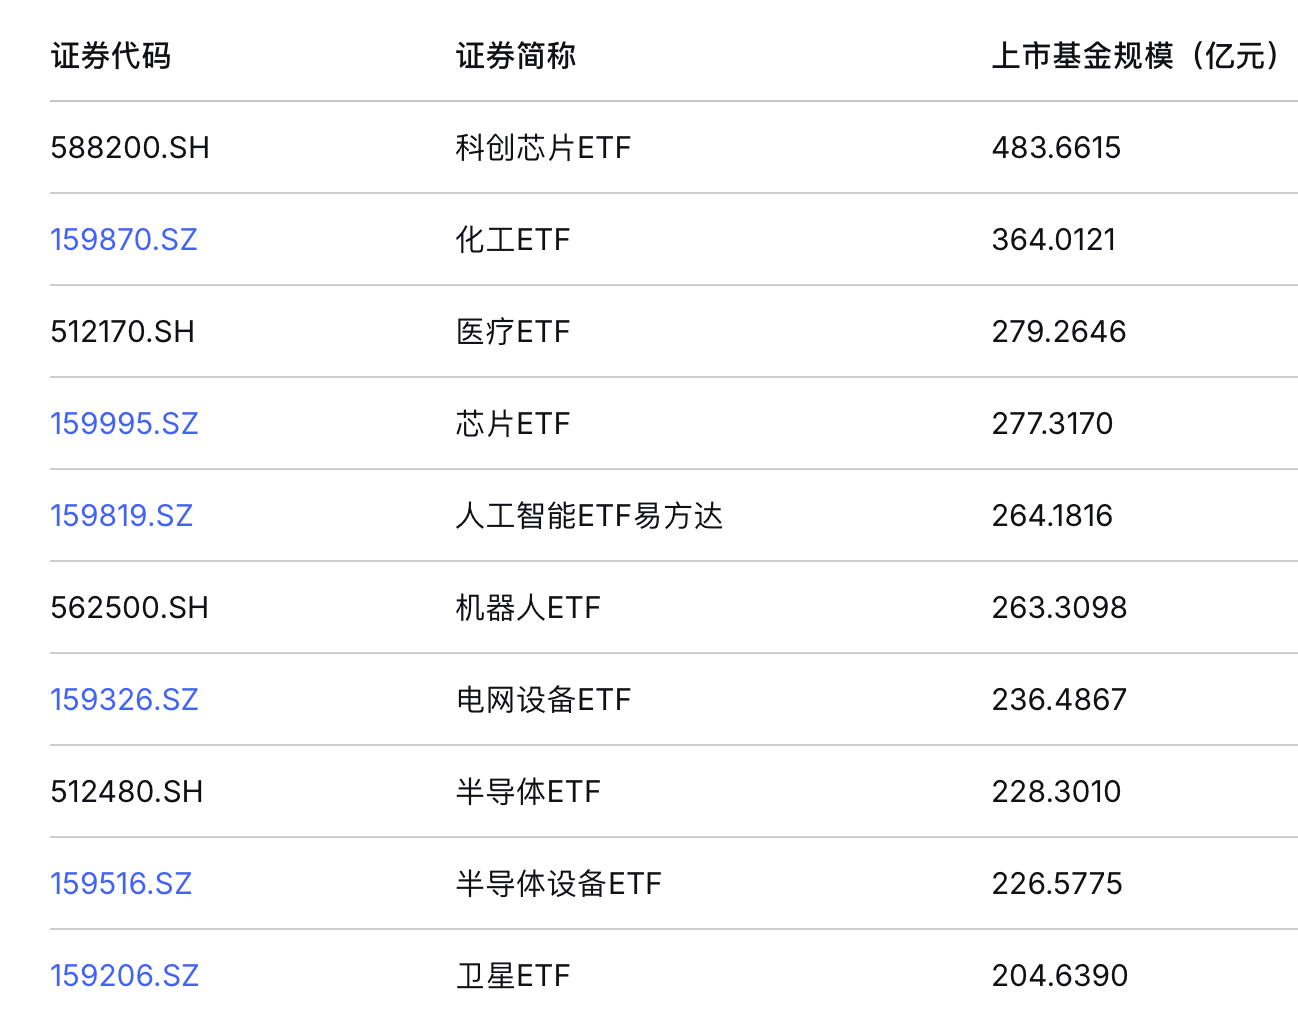
Task: Click the 证券代码 column header
Action: (x=111, y=56)
